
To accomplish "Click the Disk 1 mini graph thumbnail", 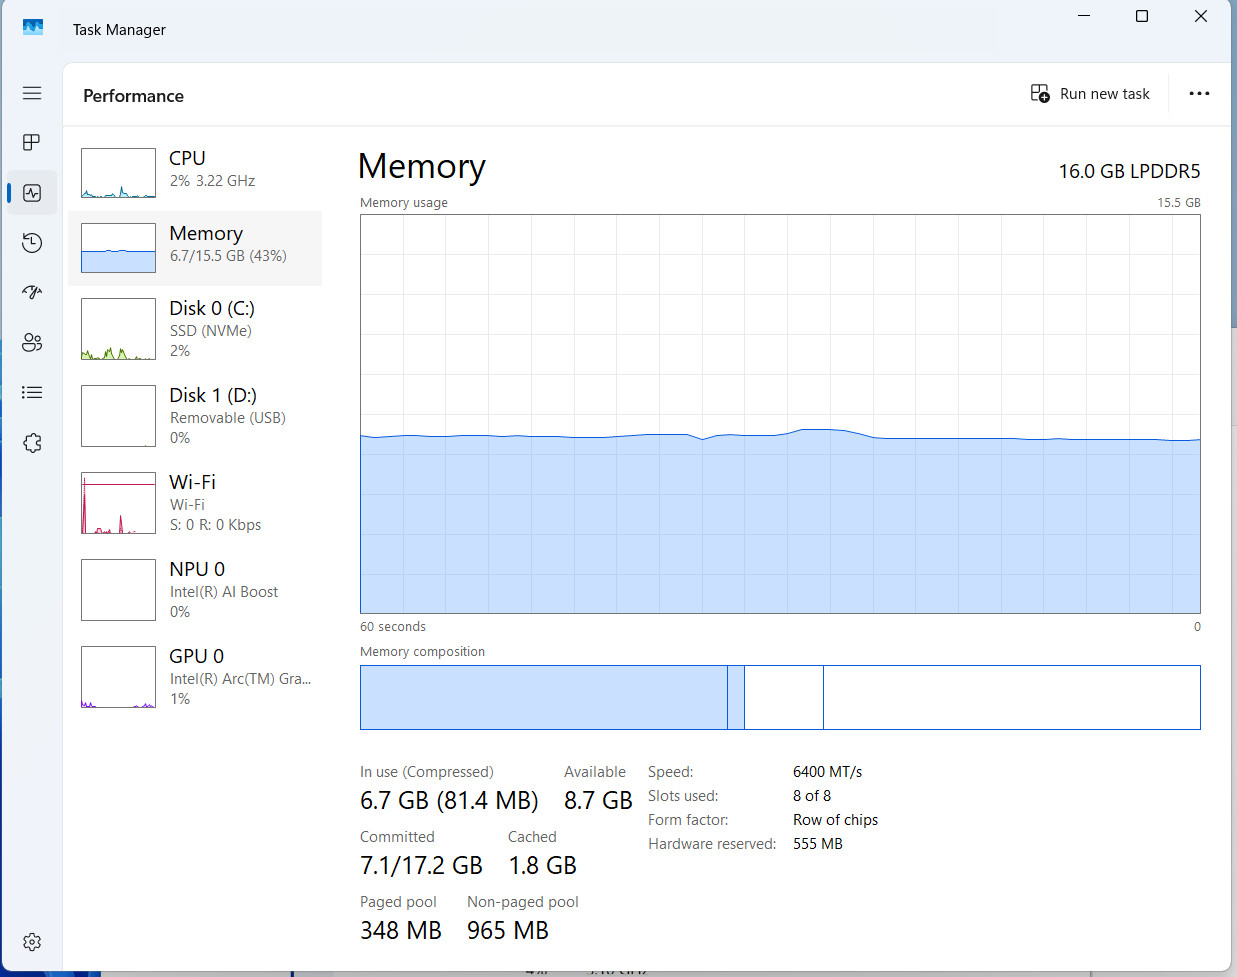I will point(118,416).
